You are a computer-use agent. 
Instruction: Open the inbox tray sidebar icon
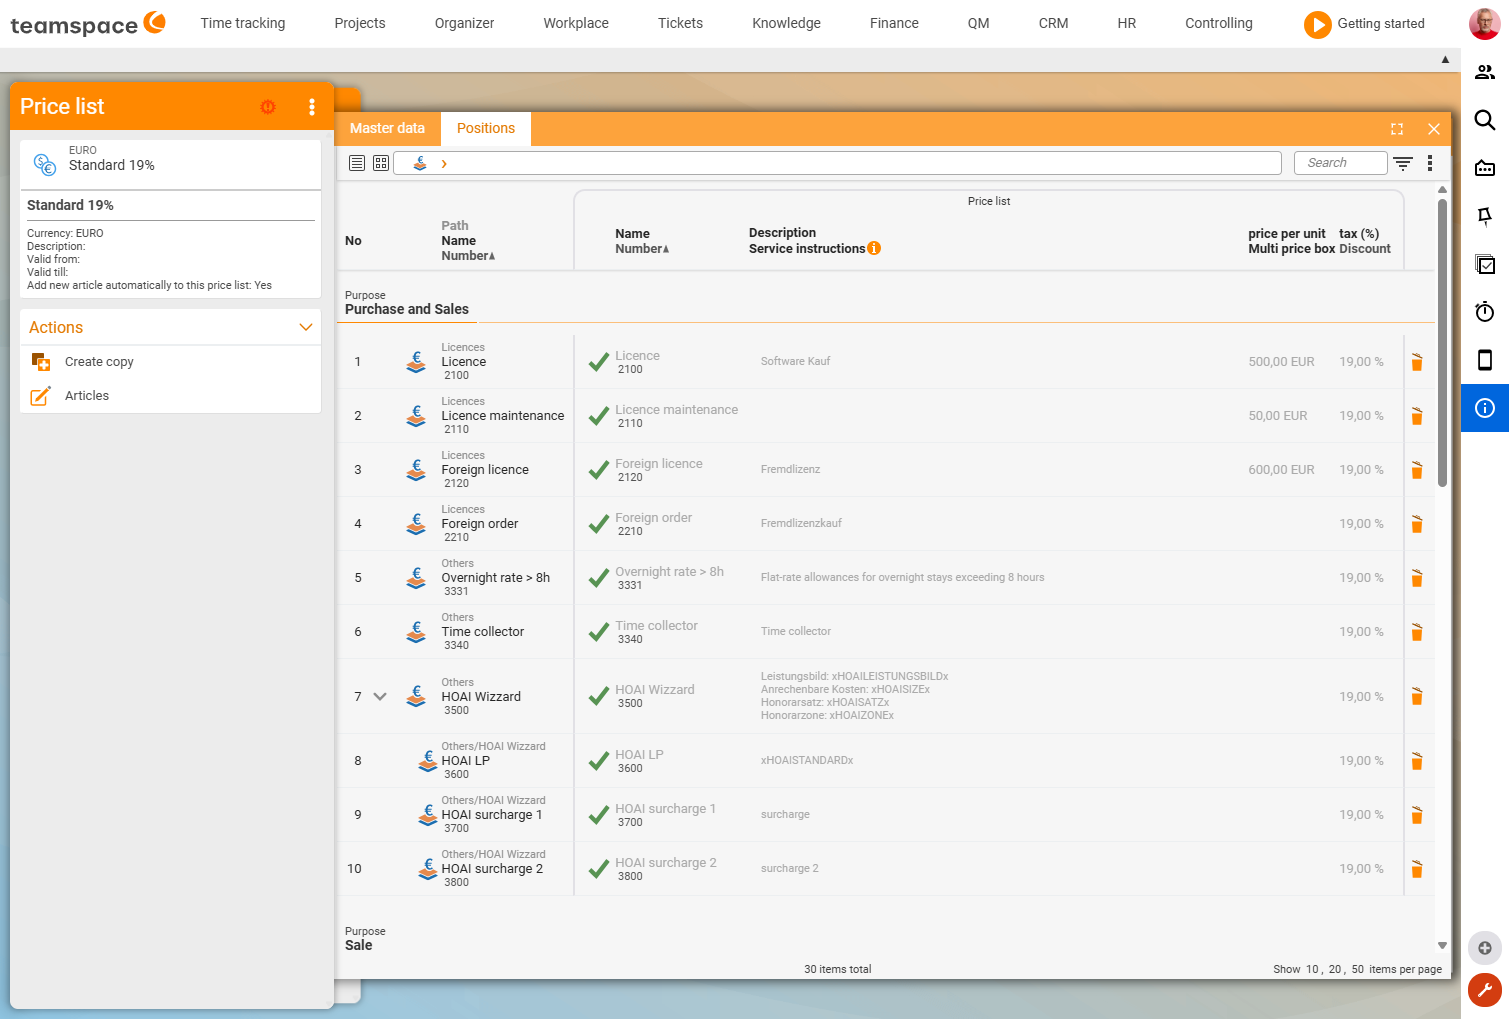(1485, 168)
